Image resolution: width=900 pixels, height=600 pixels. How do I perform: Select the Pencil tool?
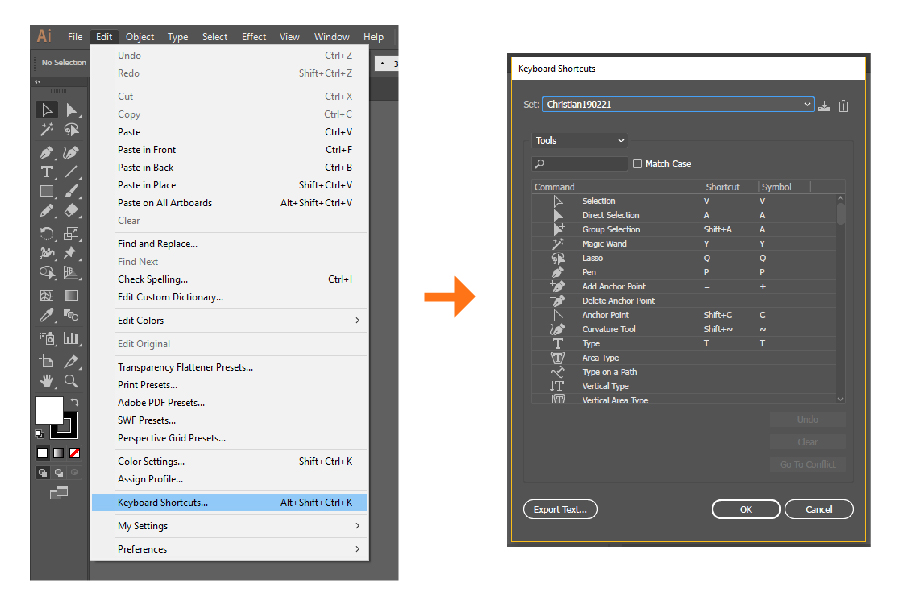(46, 211)
